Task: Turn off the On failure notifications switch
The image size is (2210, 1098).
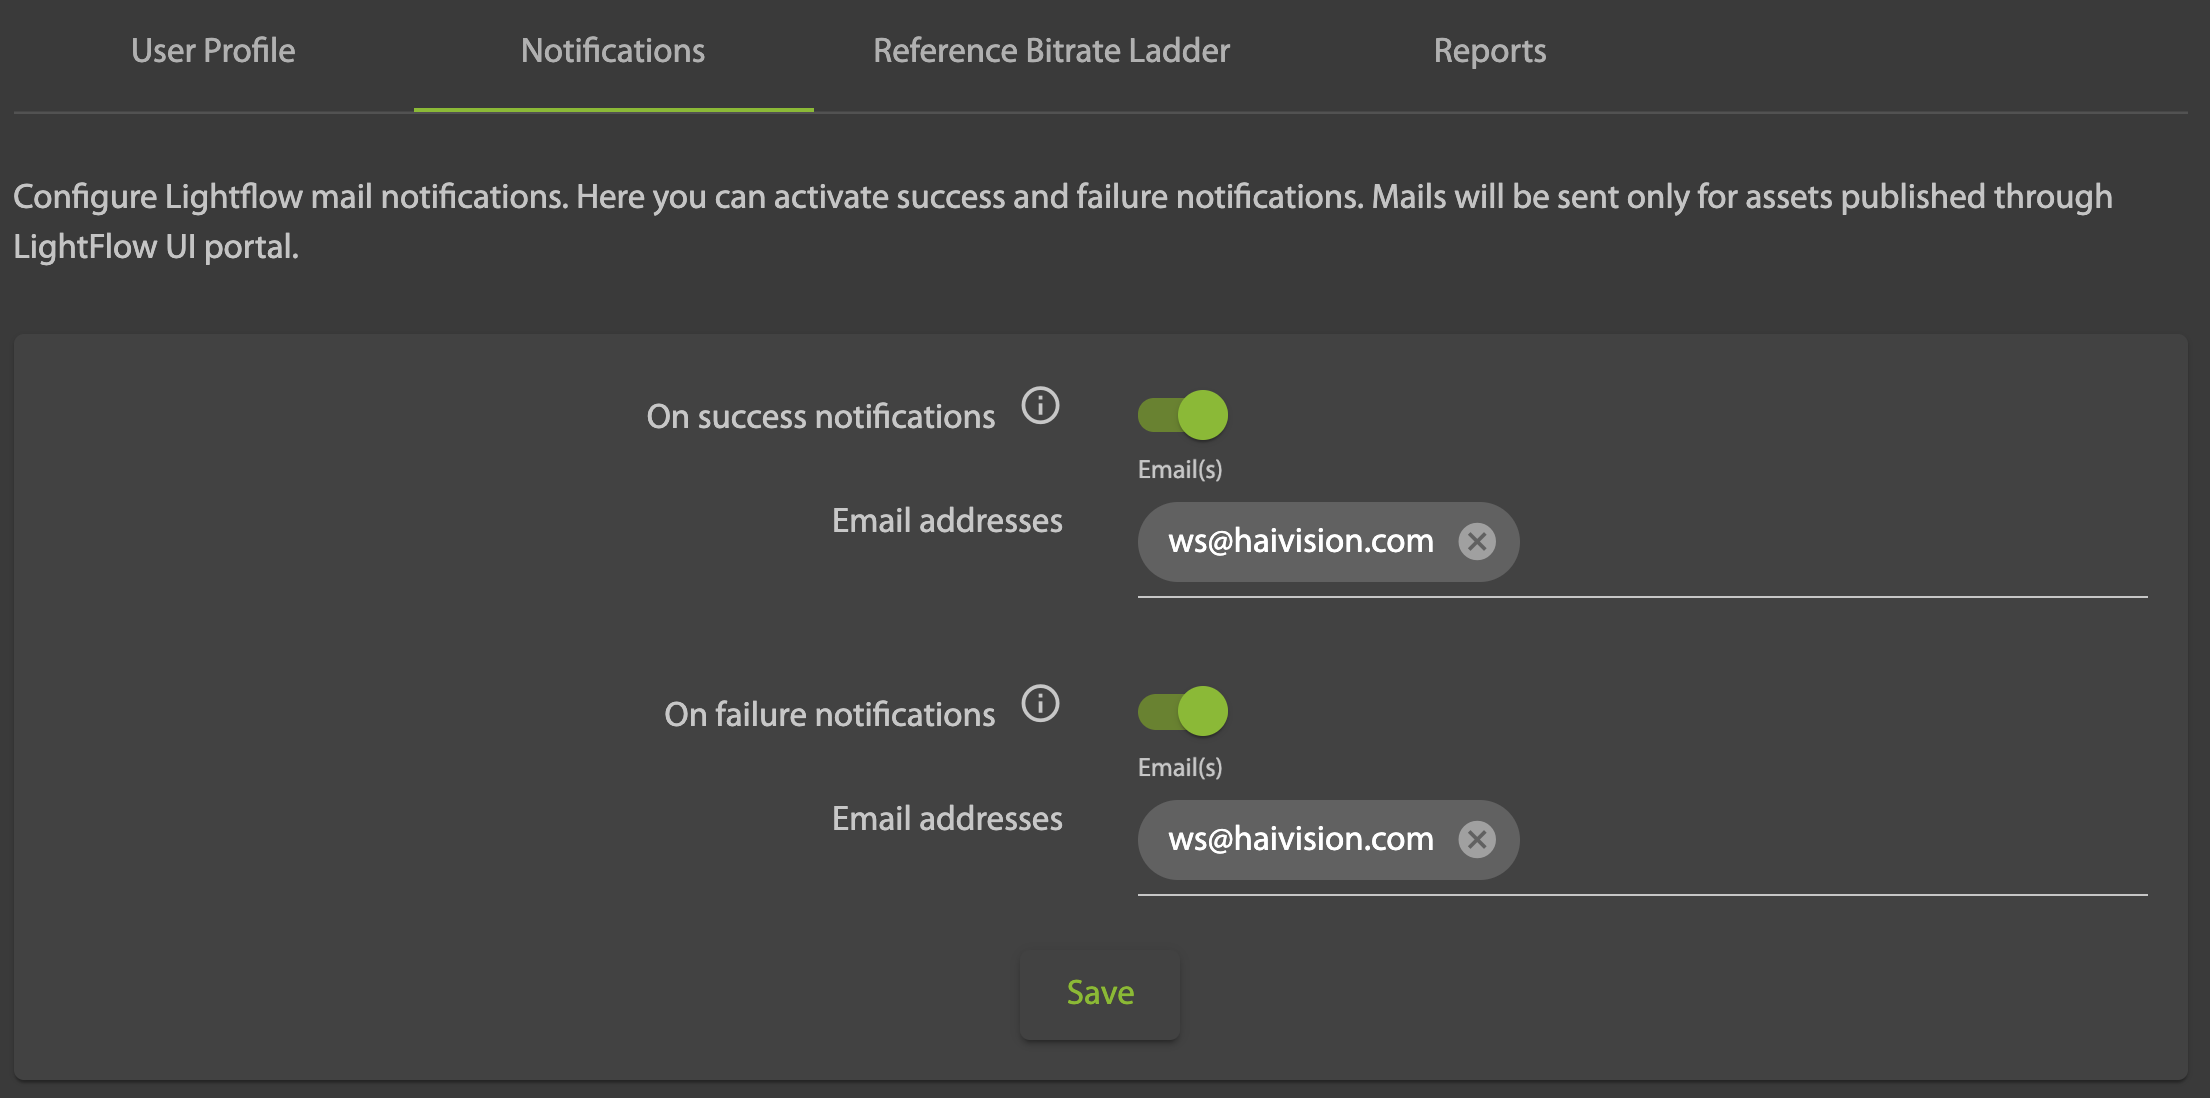Action: 1183,712
